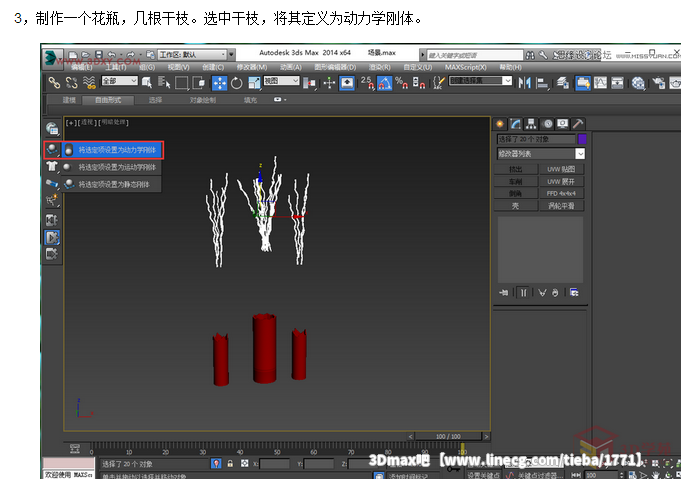Open the 动画(A) menu
The width and height of the screenshot is (681, 479).
[291, 67]
